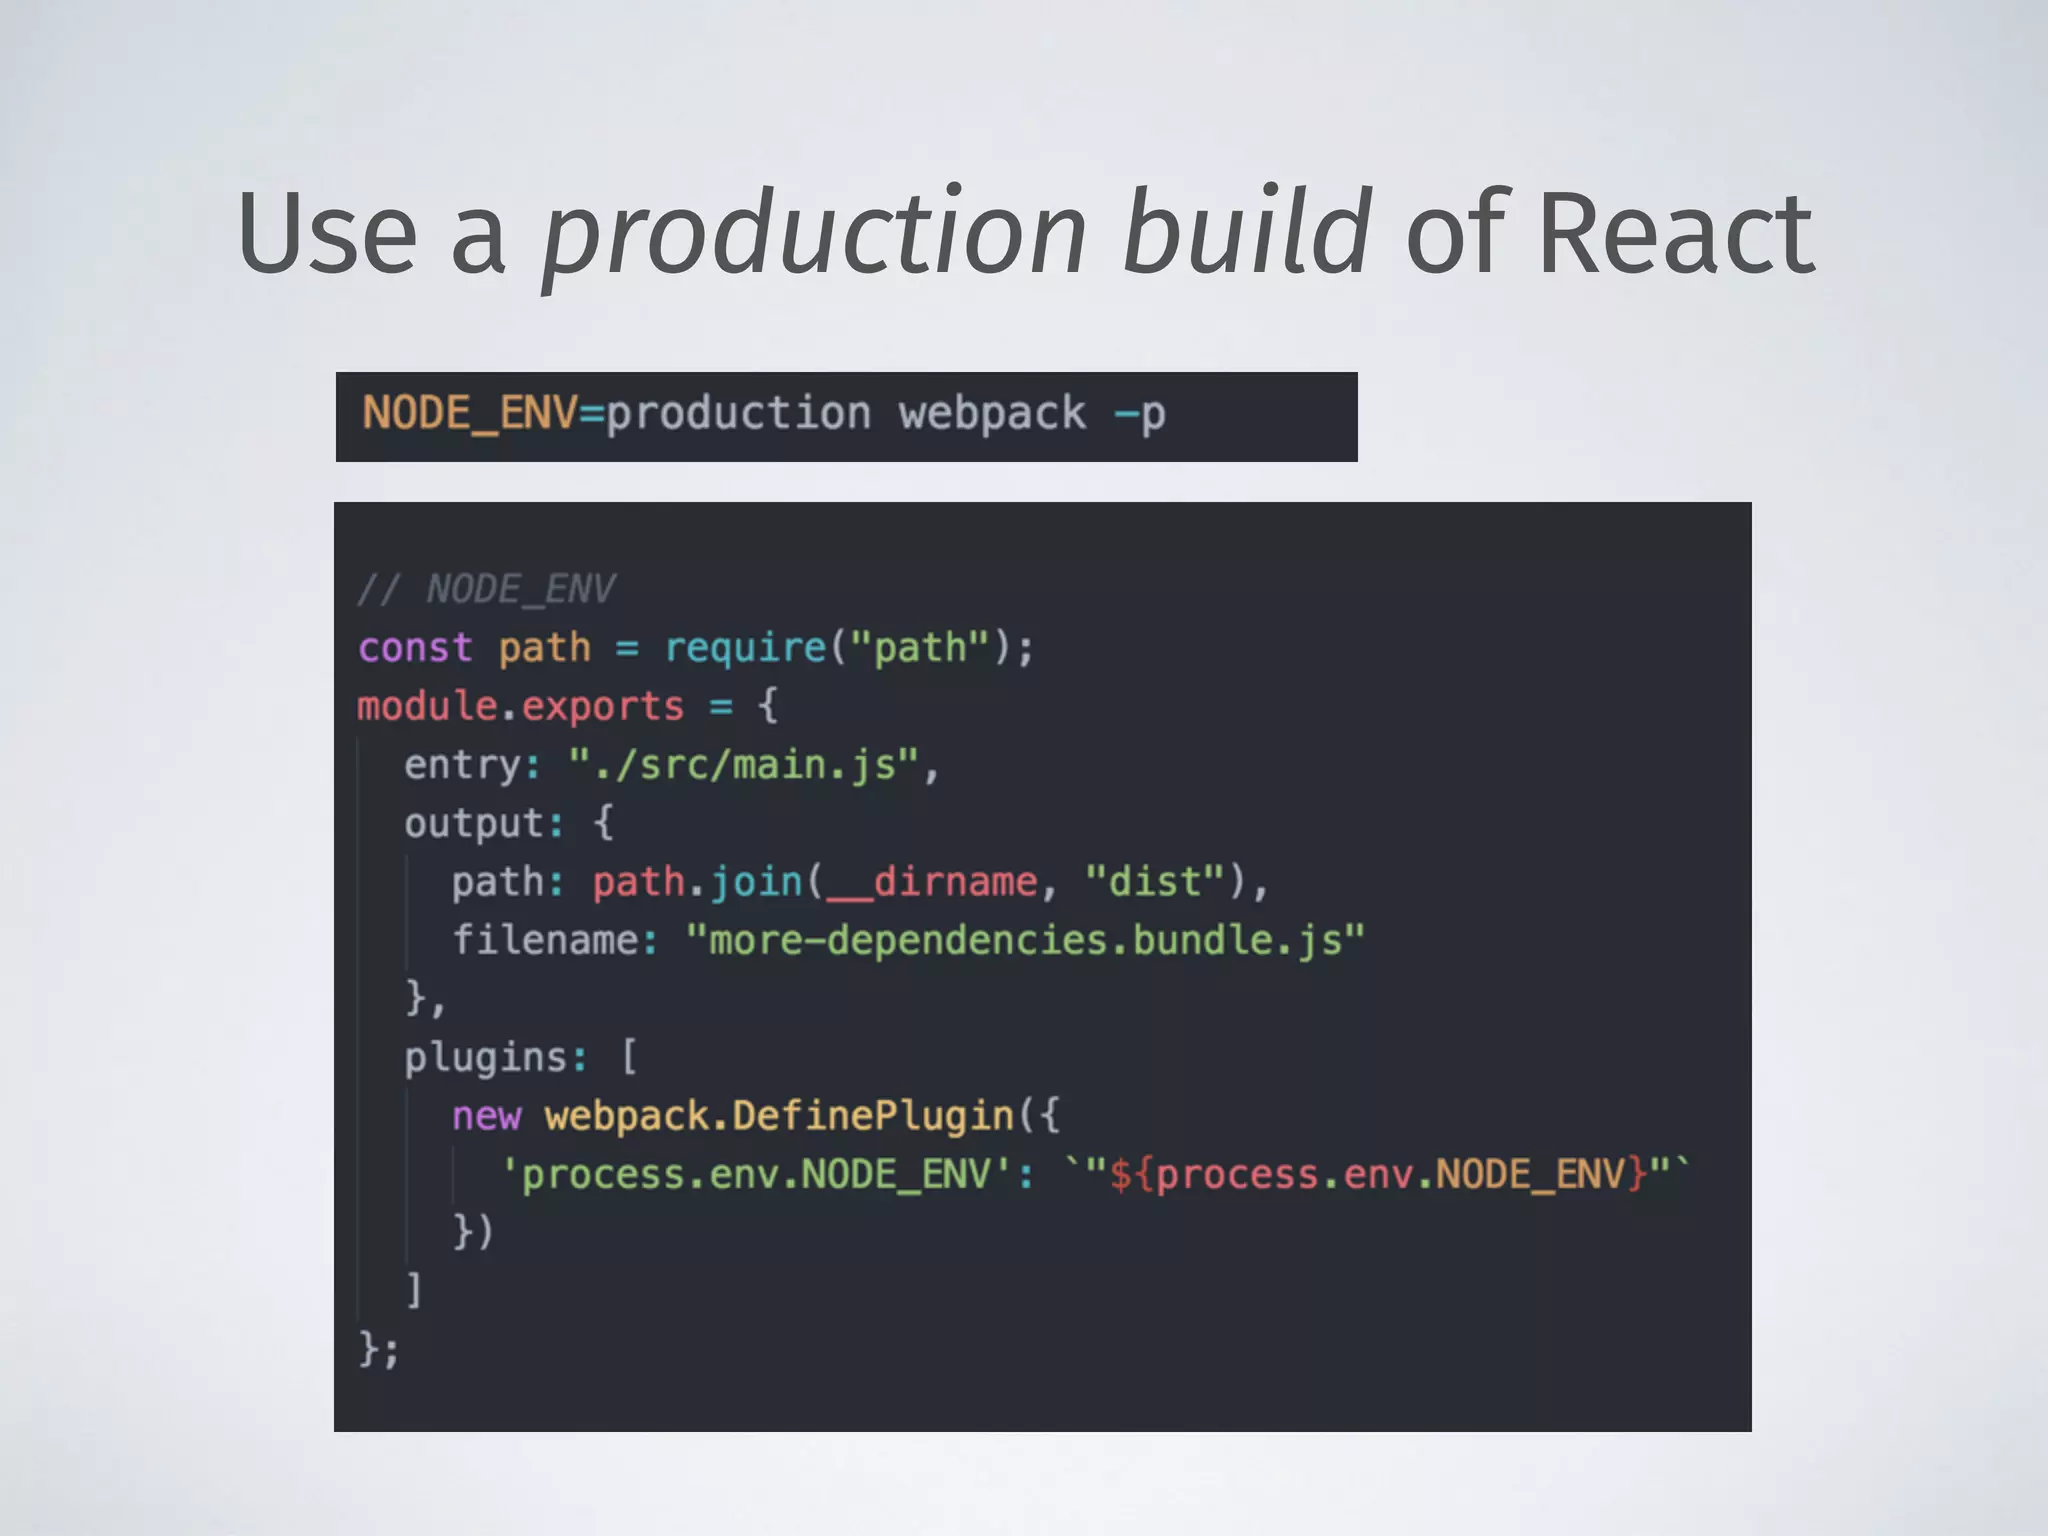The height and width of the screenshot is (1536, 2048).
Task: Click the 'output: {' line
Action: (x=509, y=823)
